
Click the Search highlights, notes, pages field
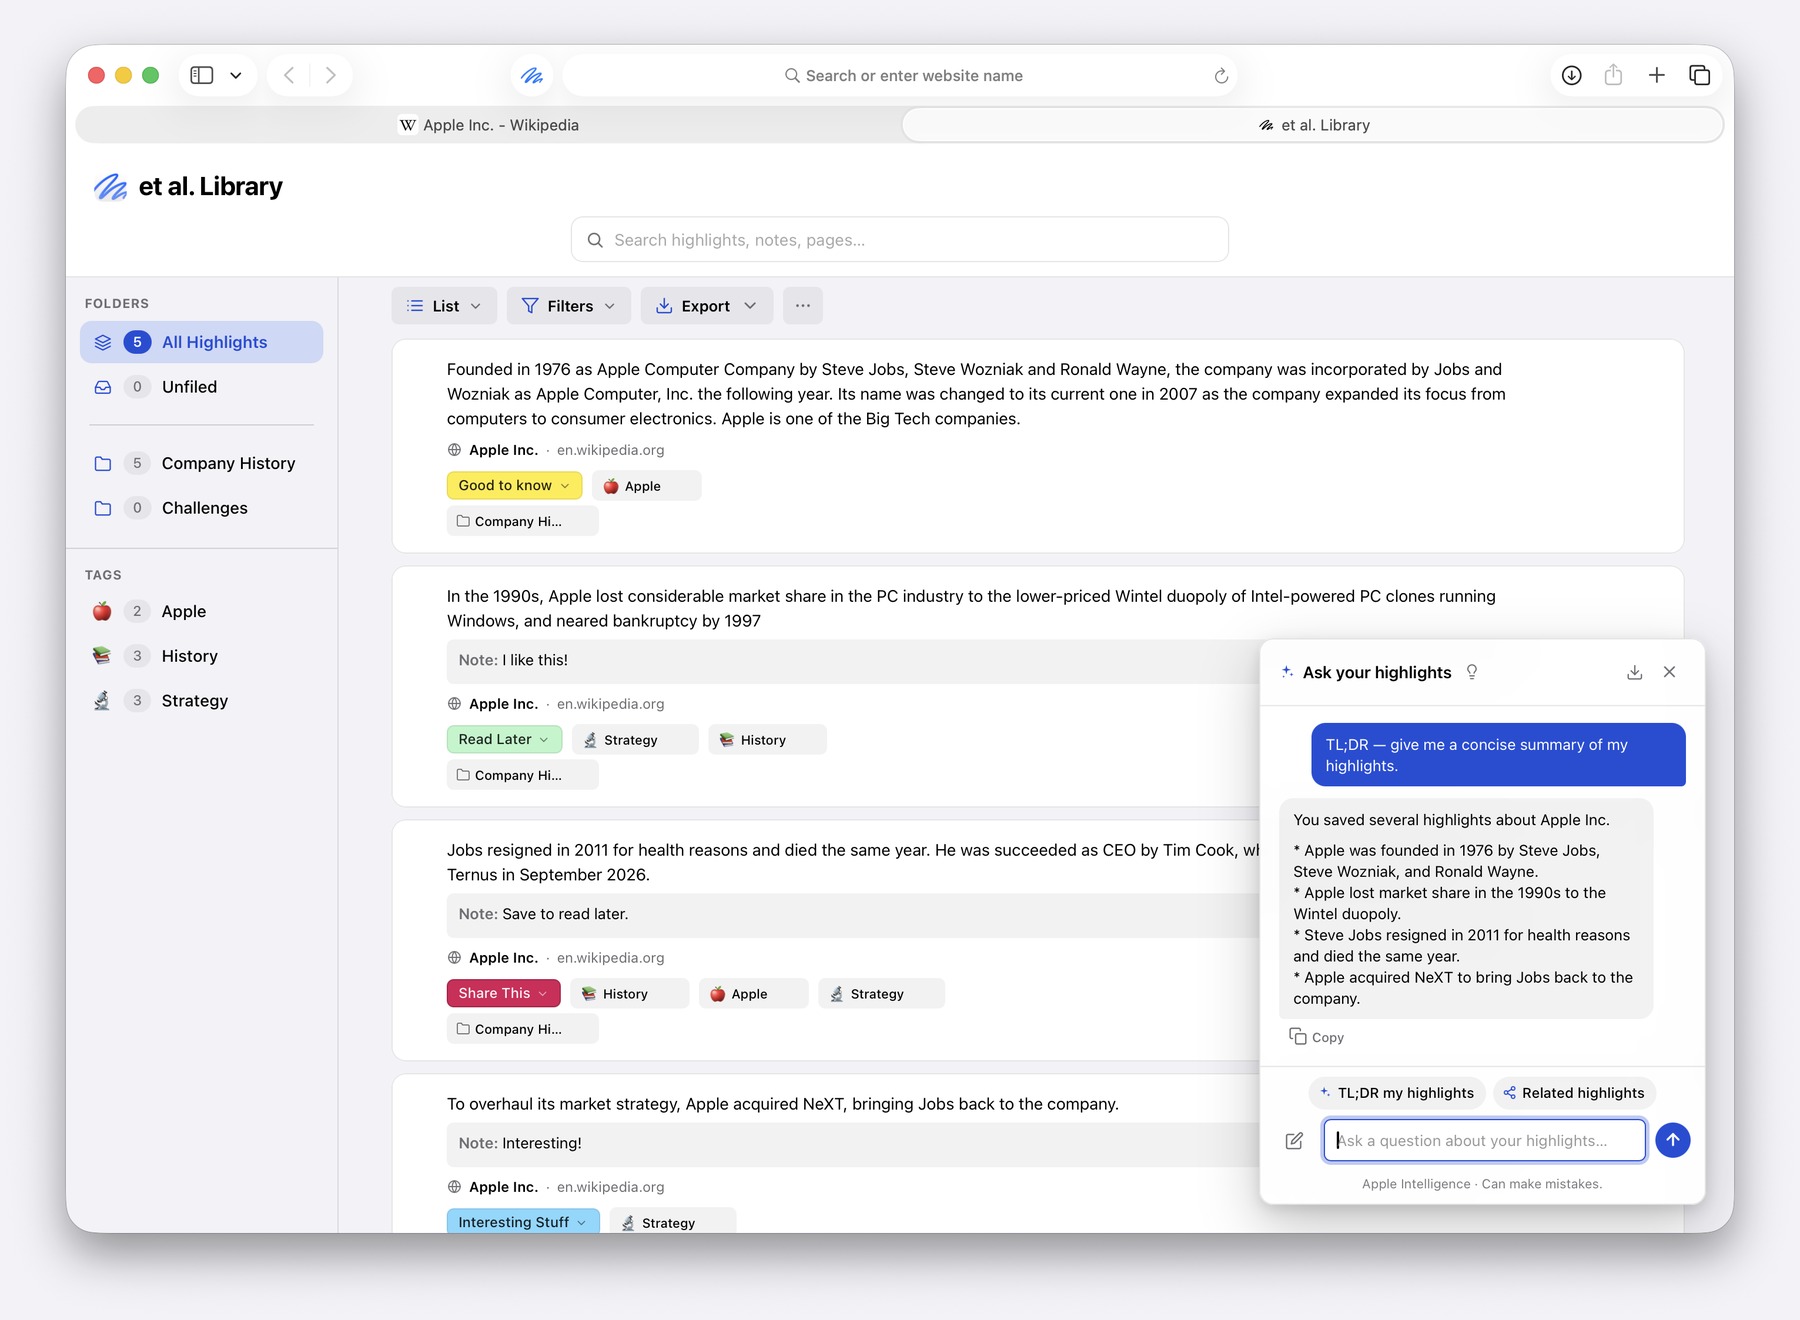point(900,240)
